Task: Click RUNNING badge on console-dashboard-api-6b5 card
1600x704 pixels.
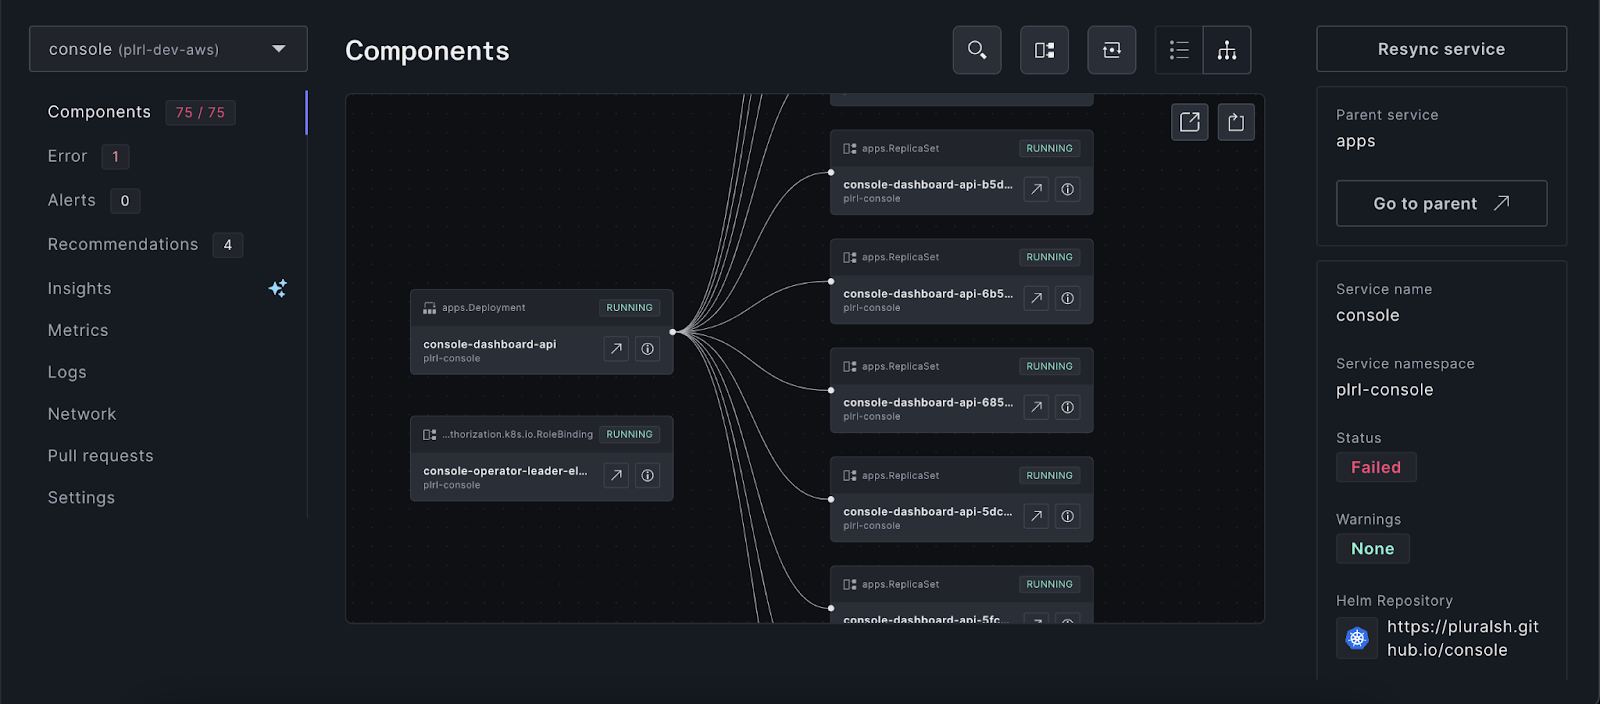Action: 1049,257
